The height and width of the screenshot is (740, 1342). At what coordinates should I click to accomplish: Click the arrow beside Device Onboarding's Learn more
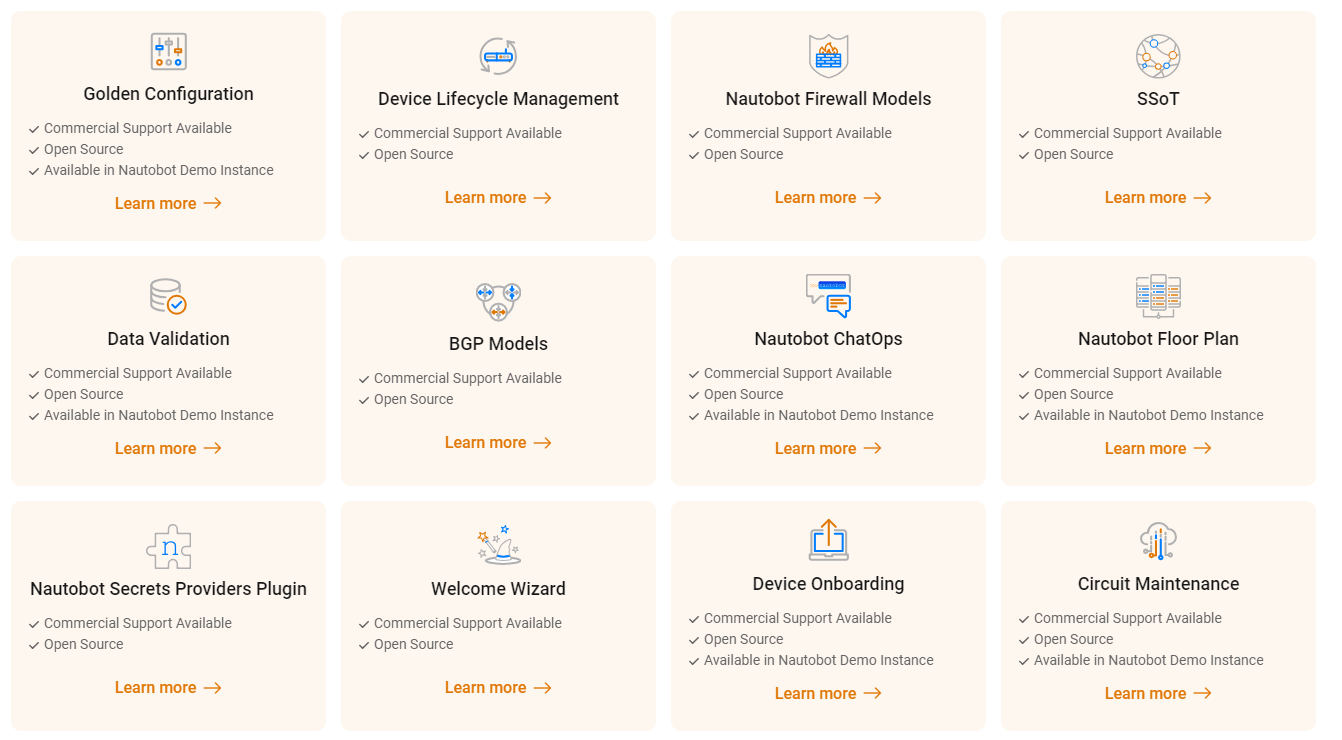click(872, 693)
